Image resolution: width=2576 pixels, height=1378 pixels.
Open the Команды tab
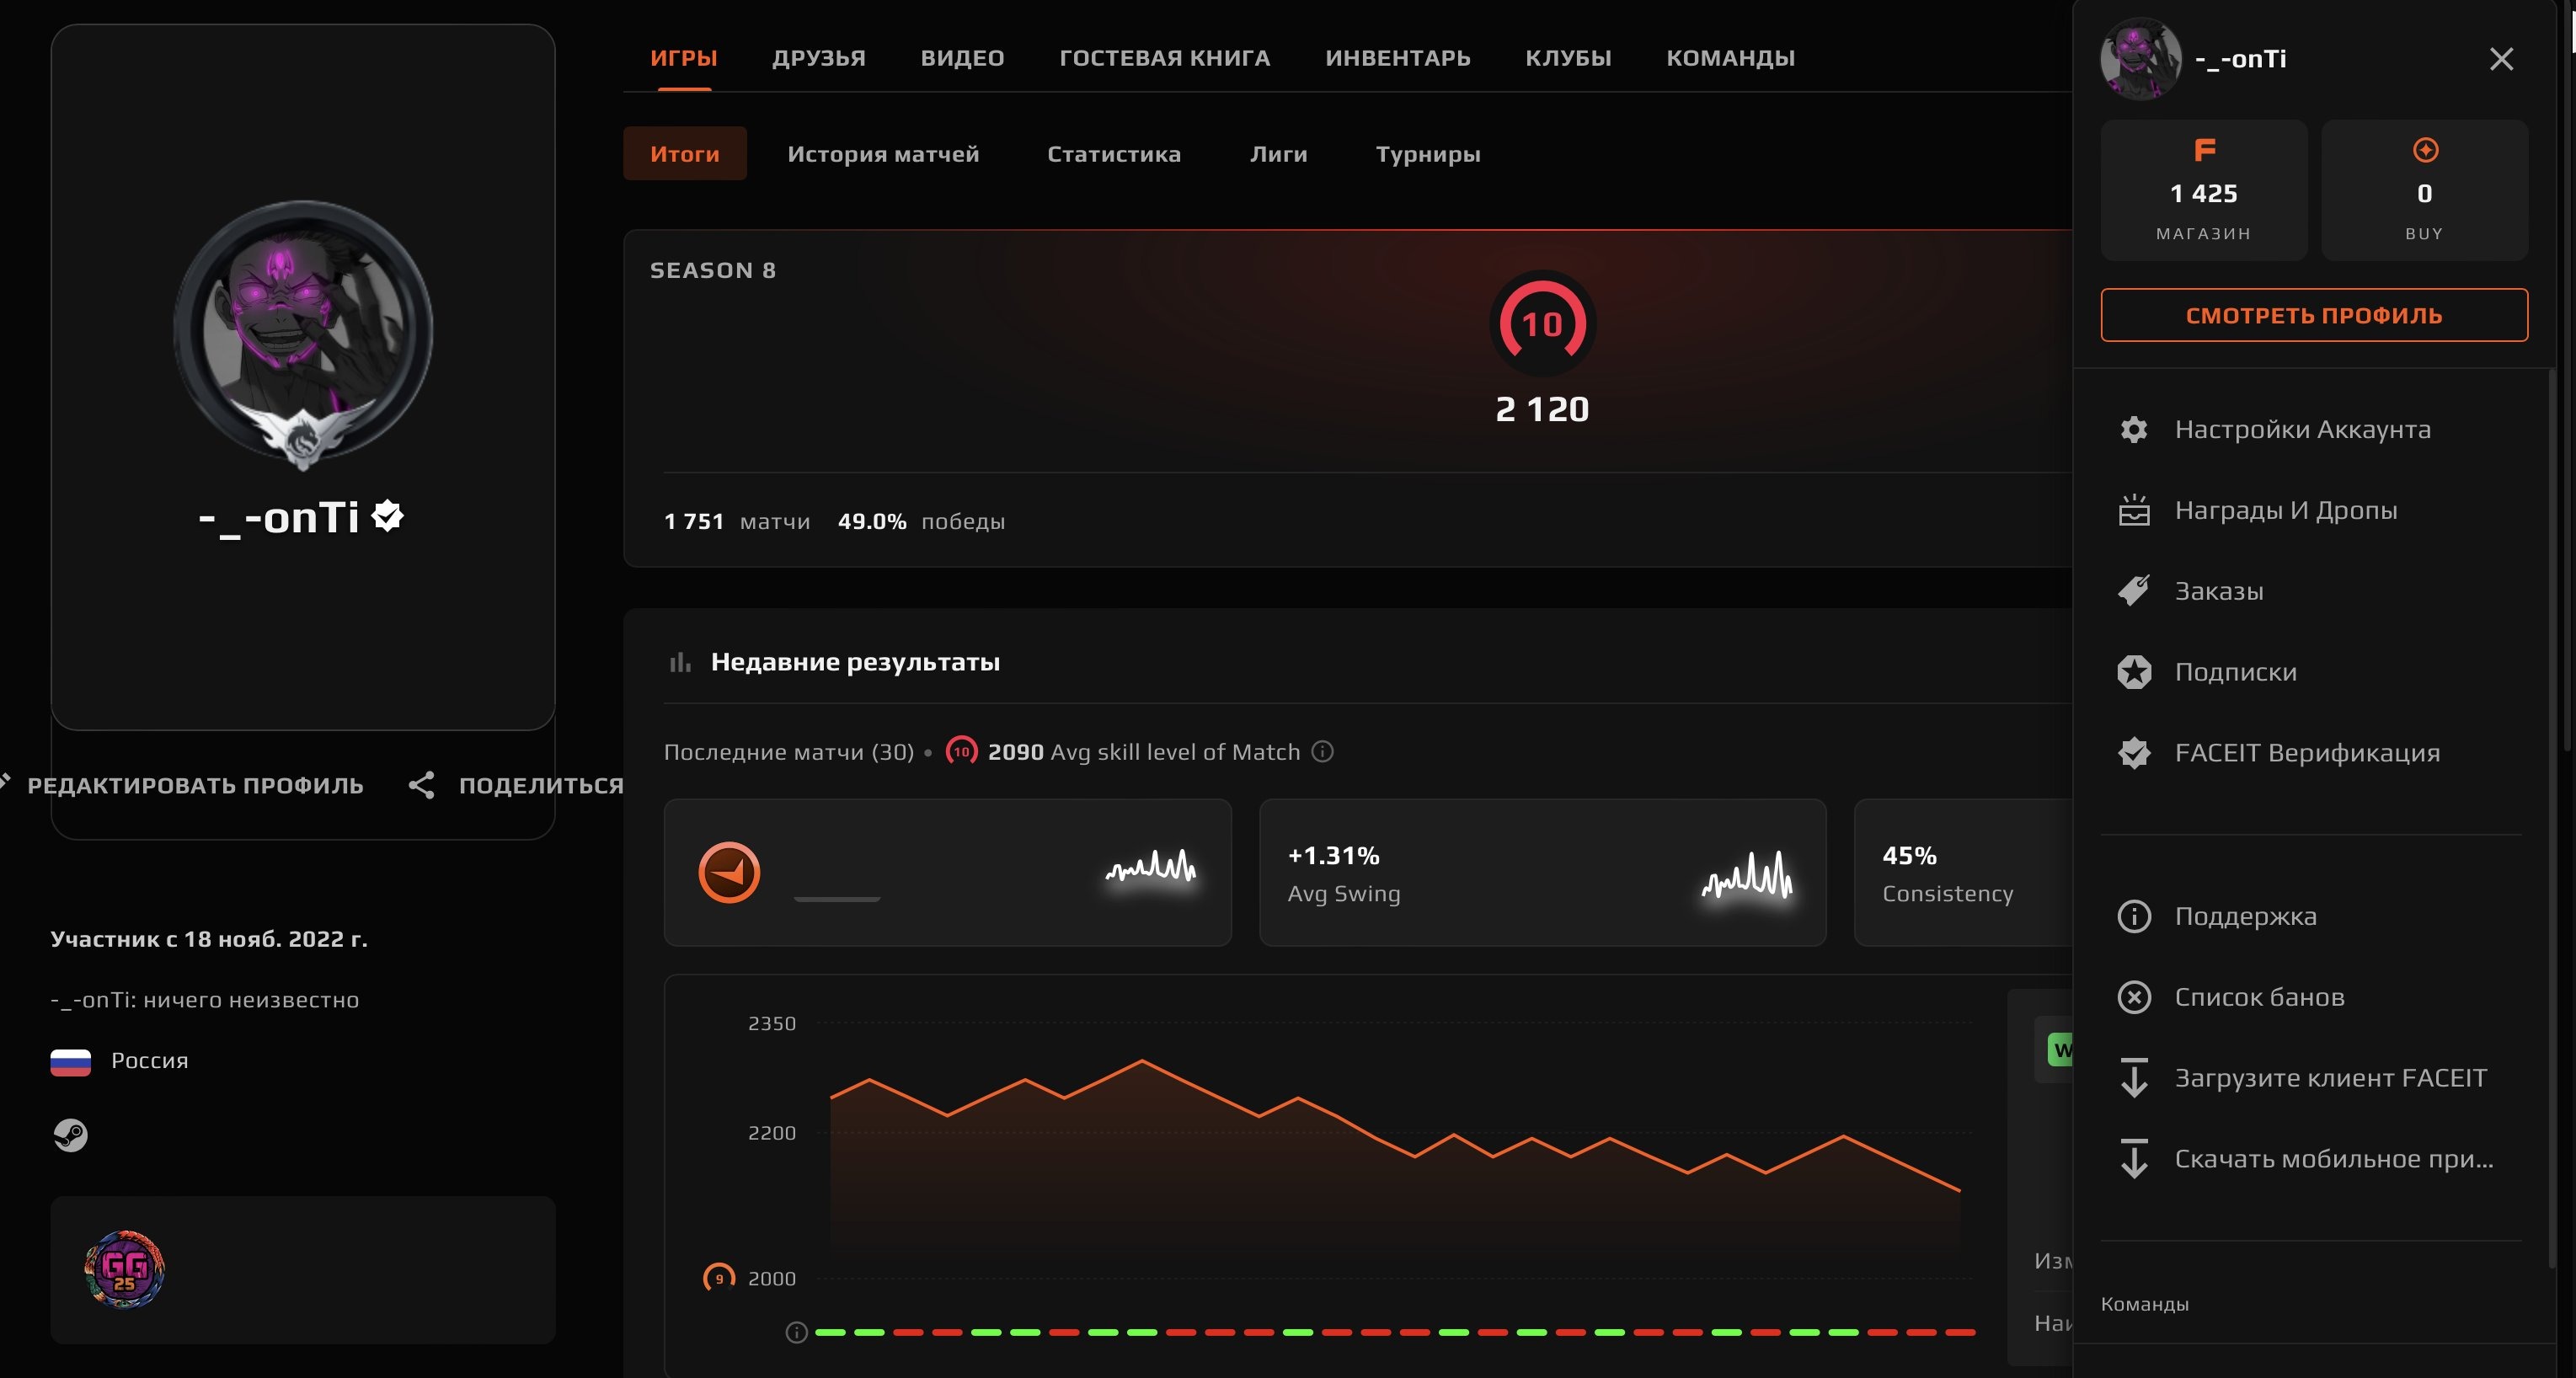click(1731, 58)
